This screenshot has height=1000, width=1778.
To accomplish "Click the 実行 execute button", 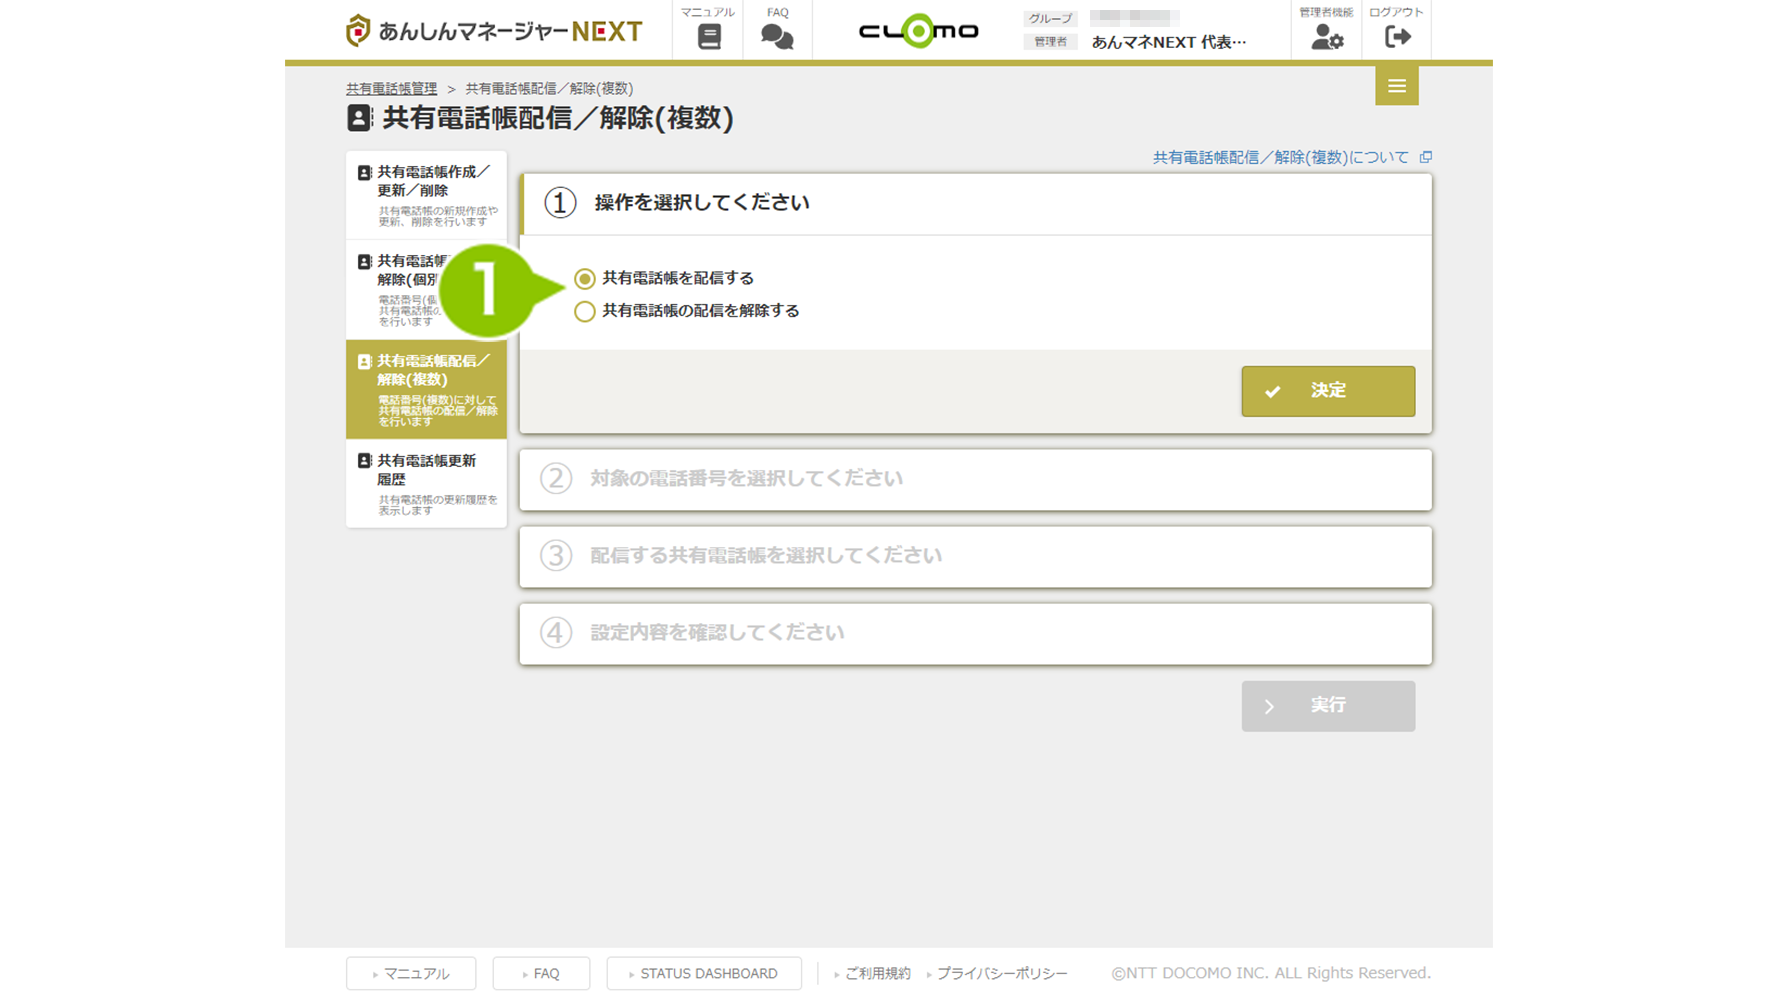I will pyautogui.click(x=1327, y=706).
